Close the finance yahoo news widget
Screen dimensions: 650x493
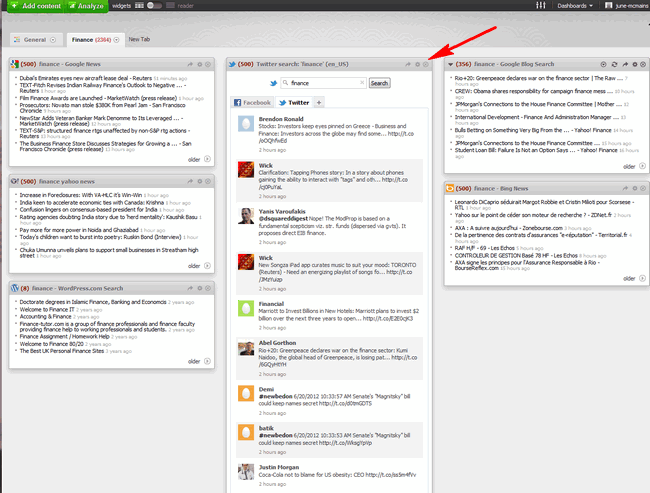(x=208, y=181)
